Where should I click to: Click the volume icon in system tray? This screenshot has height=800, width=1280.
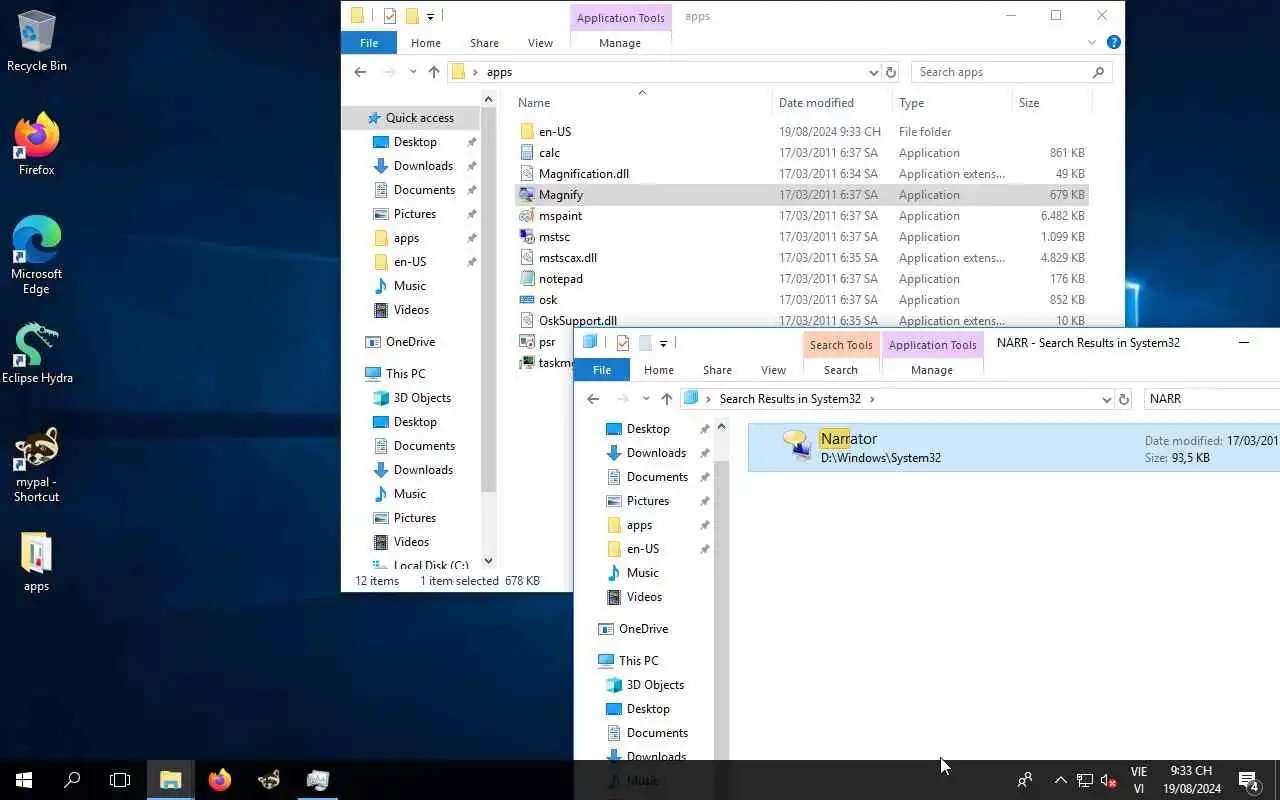1108,780
